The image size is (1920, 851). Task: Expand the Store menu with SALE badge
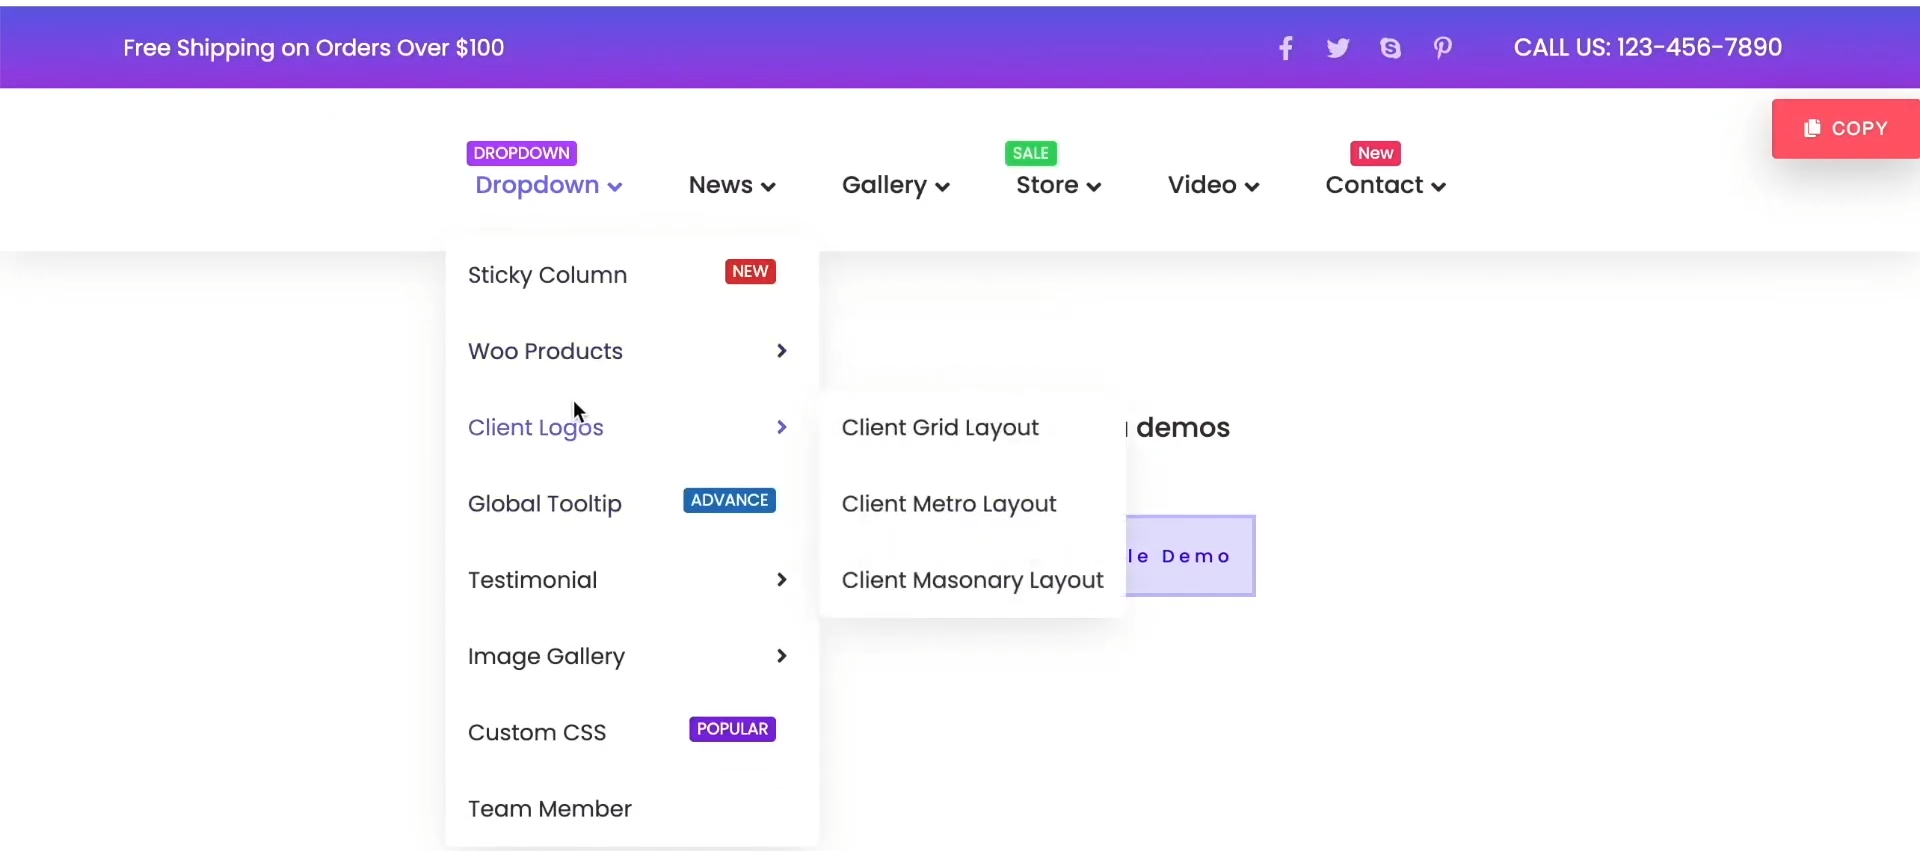click(1058, 185)
